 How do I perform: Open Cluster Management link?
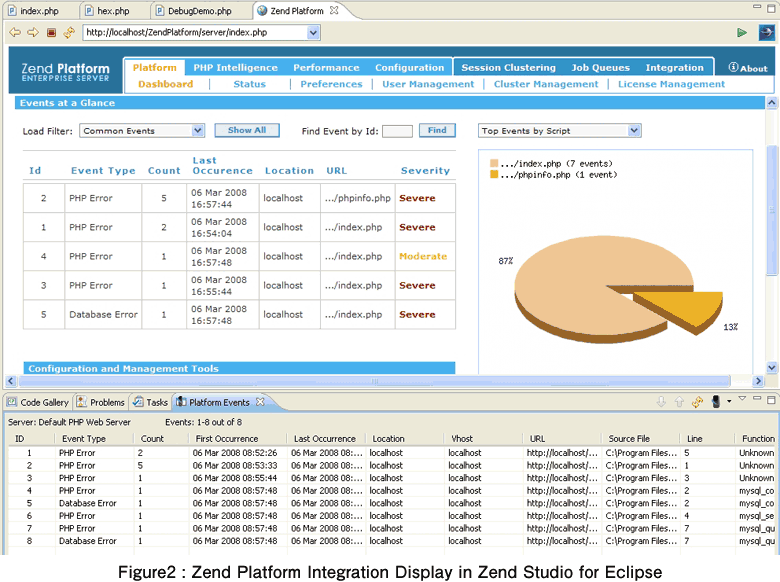tap(546, 84)
